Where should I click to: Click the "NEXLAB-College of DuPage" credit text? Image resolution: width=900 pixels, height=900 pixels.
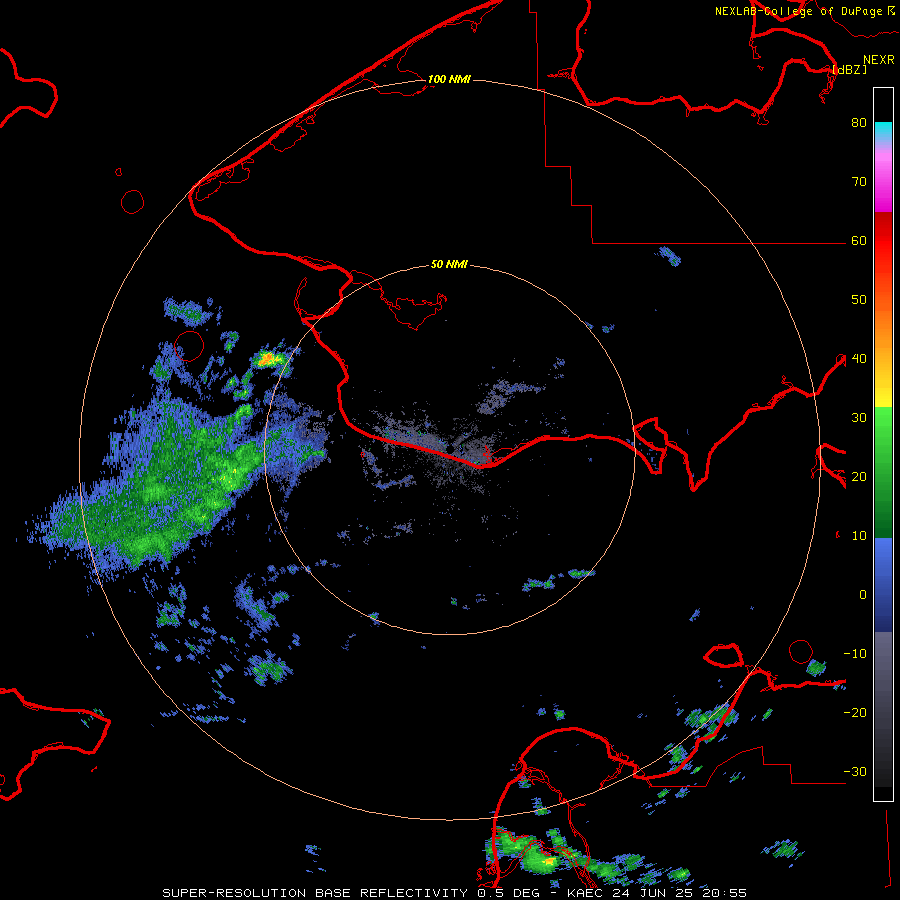[x=798, y=11]
